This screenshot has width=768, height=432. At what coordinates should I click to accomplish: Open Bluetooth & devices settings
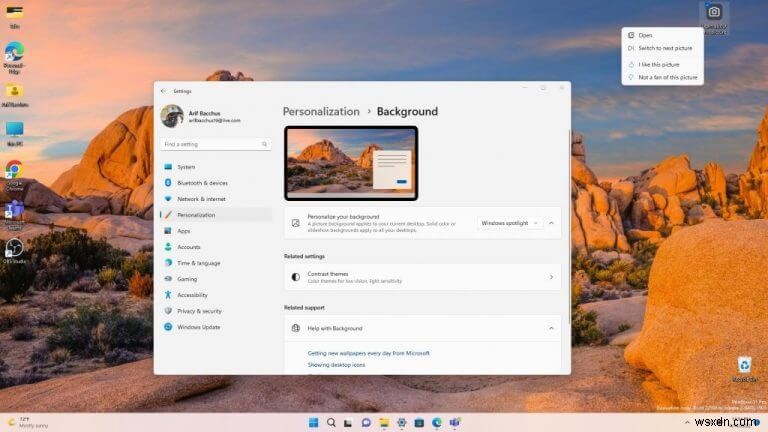pos(216,183)
